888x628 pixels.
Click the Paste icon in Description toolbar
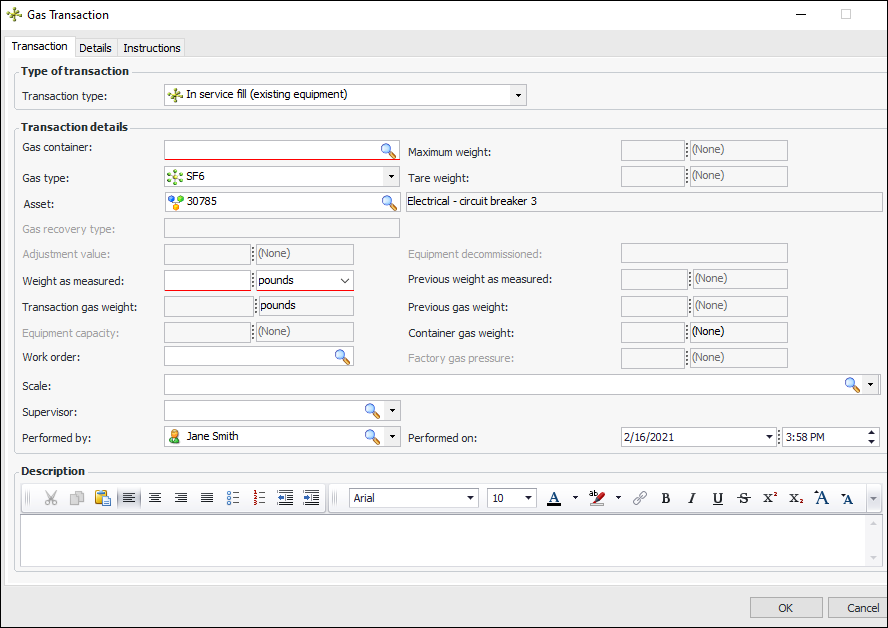click(x=102, y=498)
